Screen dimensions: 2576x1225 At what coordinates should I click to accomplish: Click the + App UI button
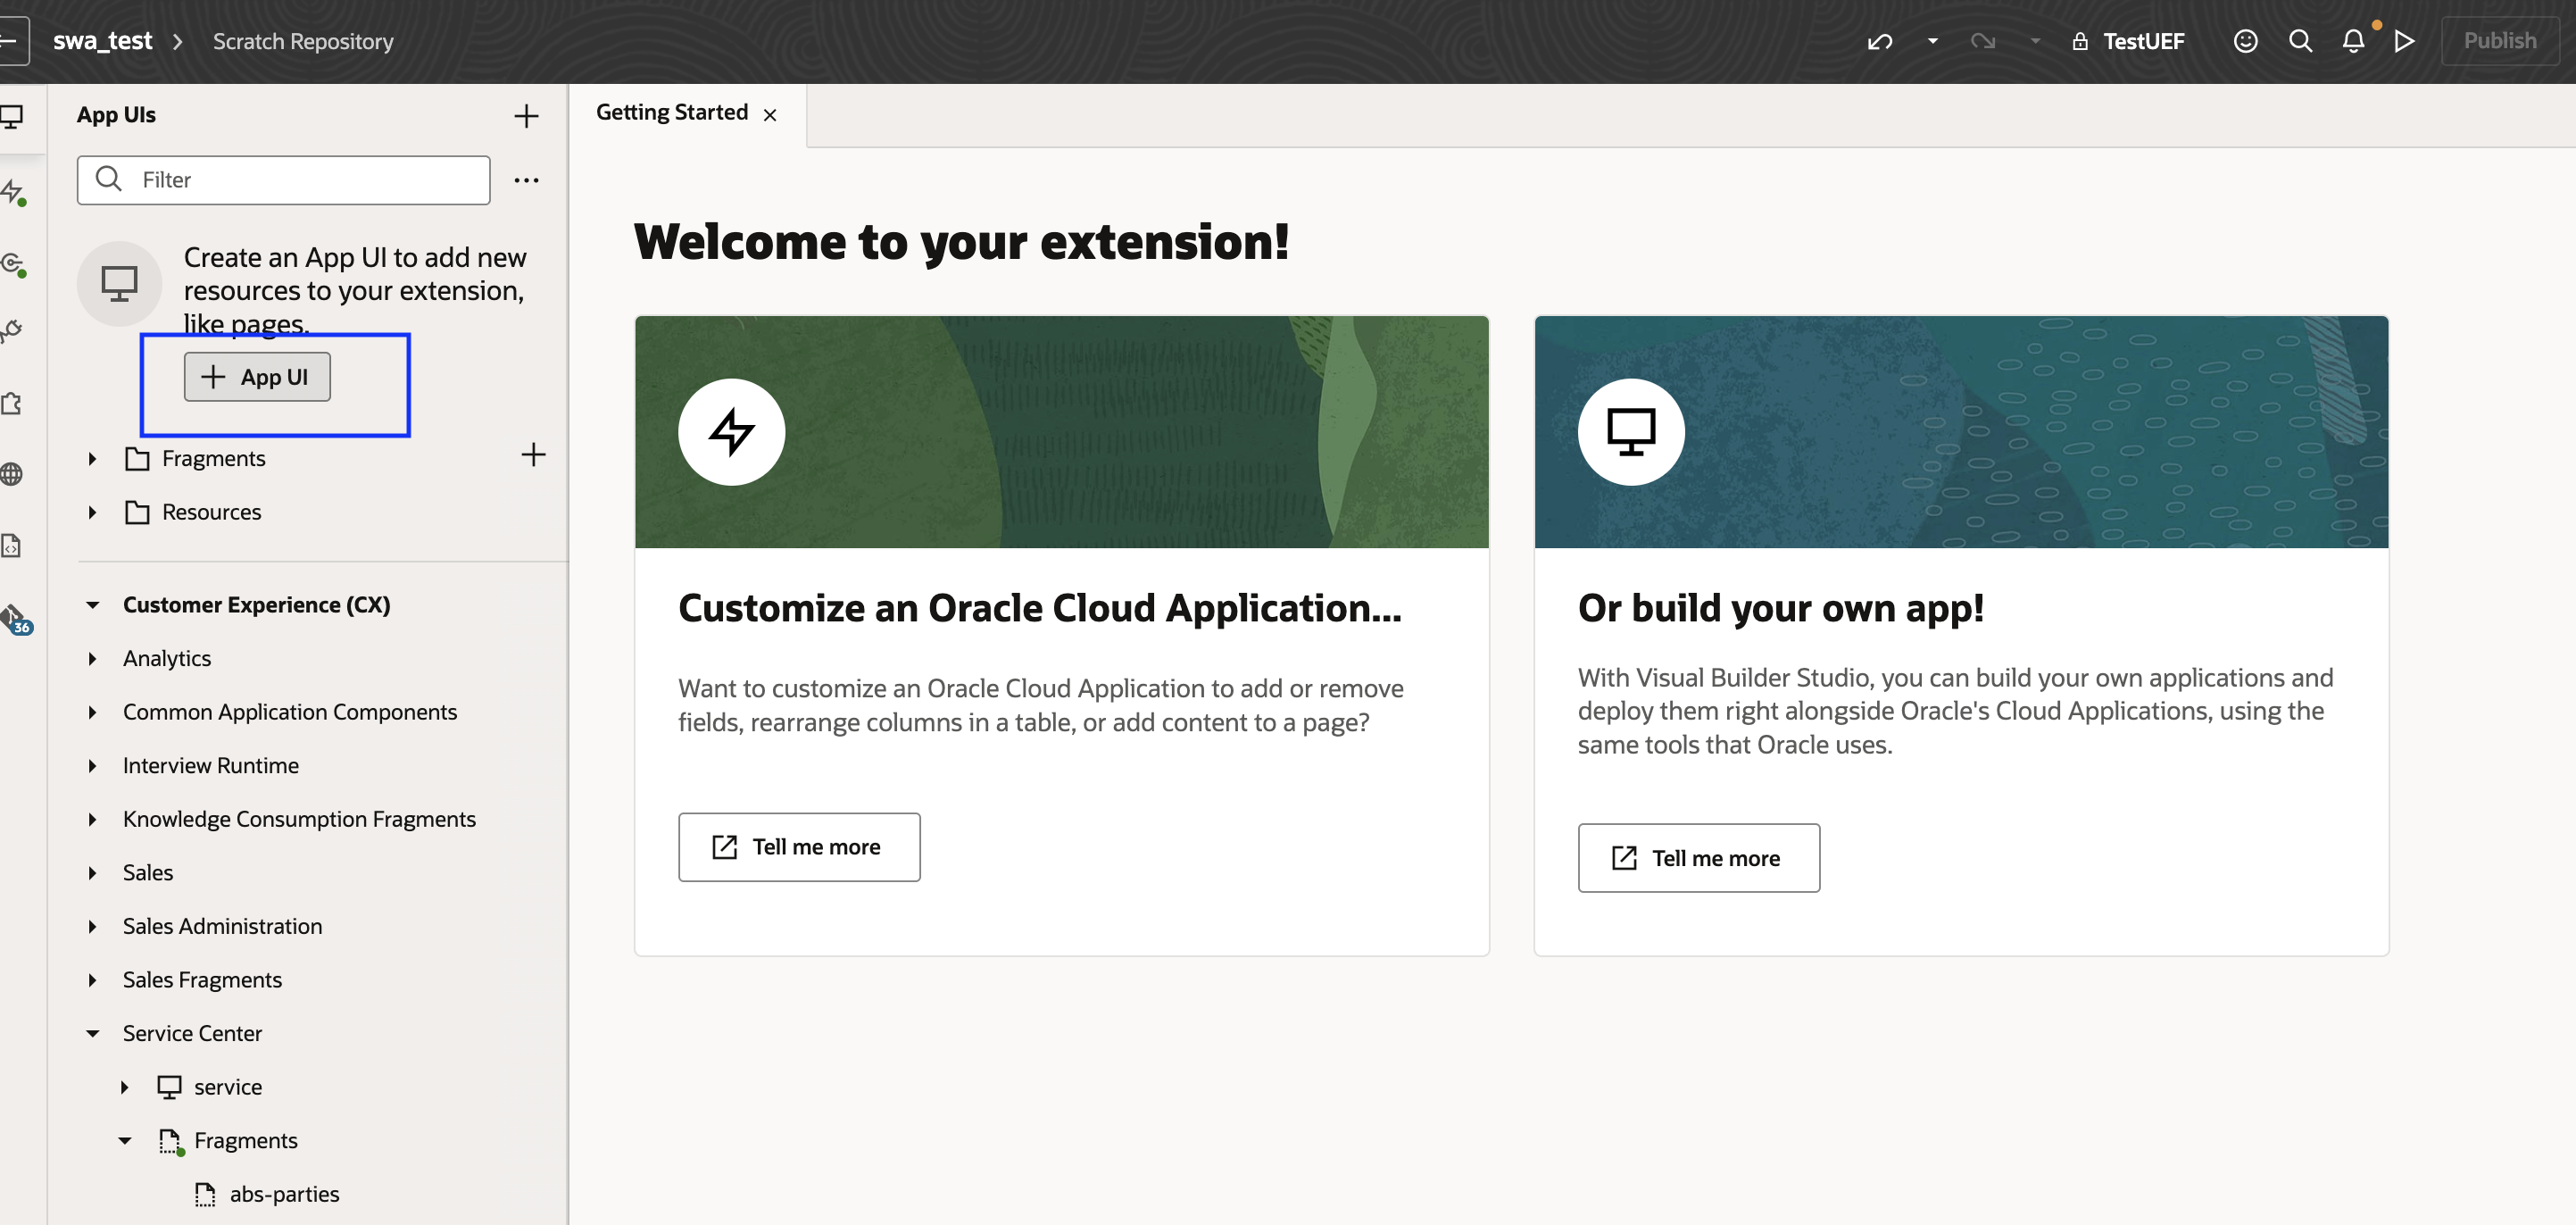[x=256, y=376]
